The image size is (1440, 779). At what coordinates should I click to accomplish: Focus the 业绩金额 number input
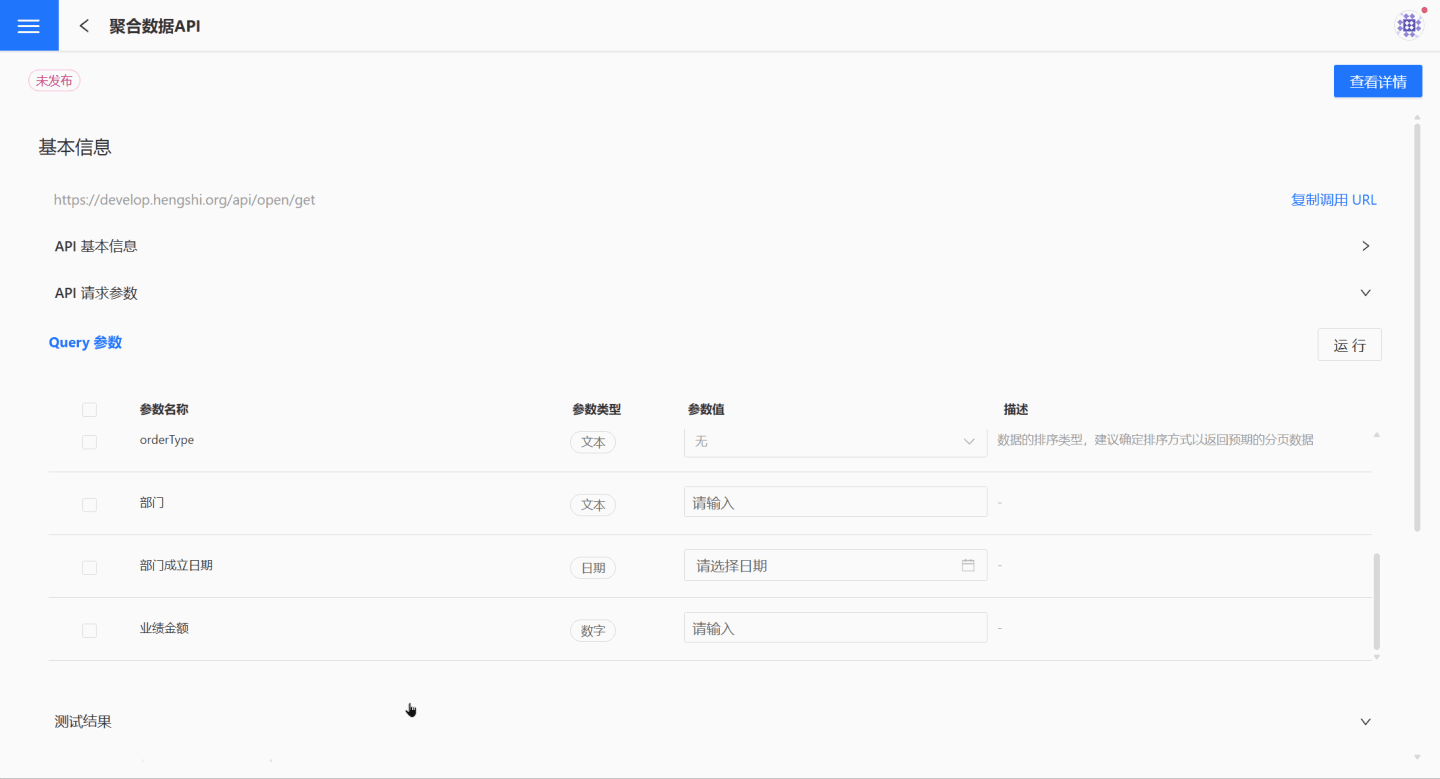point(835,628)
